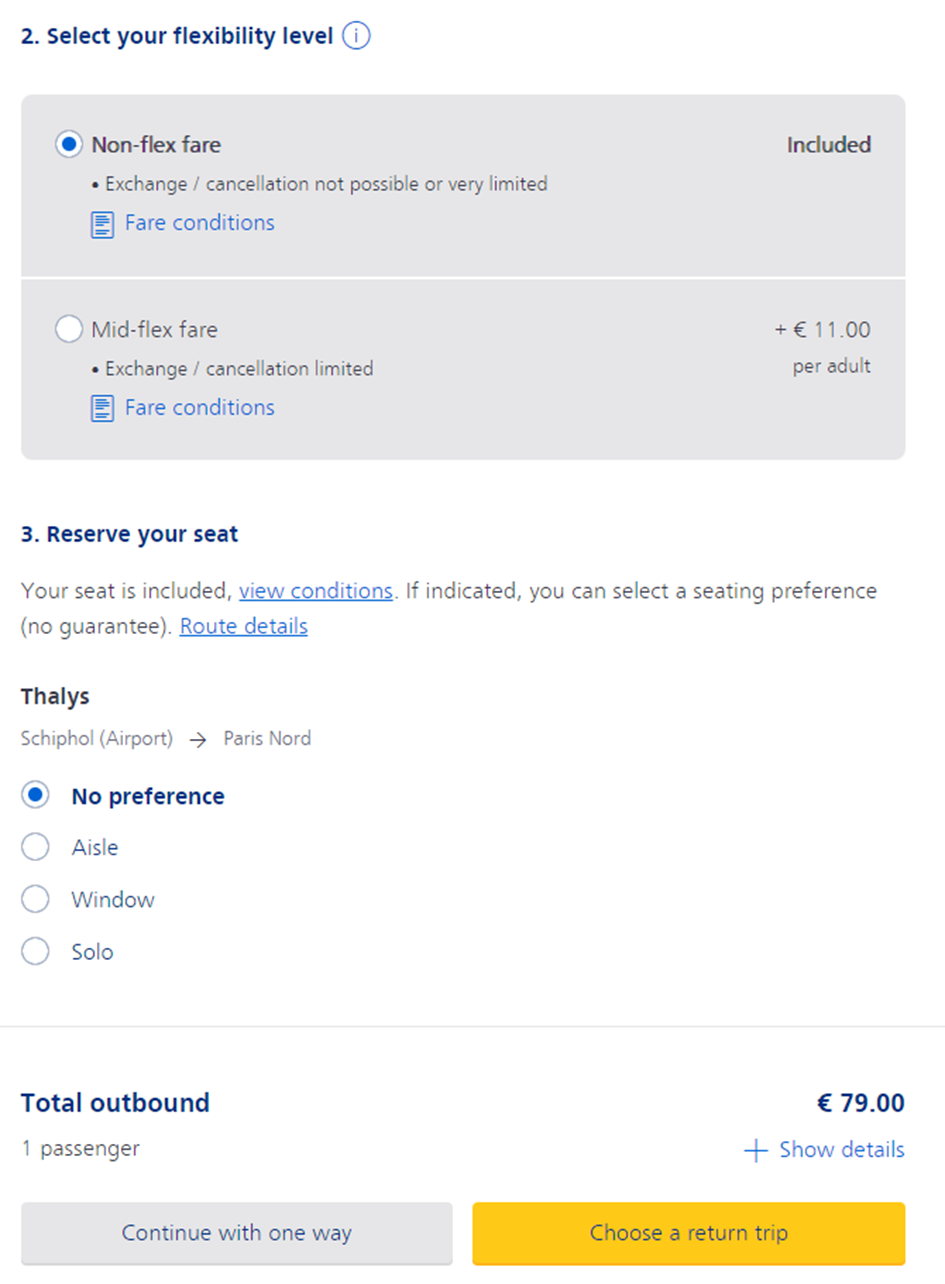Select the Mid-flex fare radio button
The image size is (945, 1284).
[69, 329]
